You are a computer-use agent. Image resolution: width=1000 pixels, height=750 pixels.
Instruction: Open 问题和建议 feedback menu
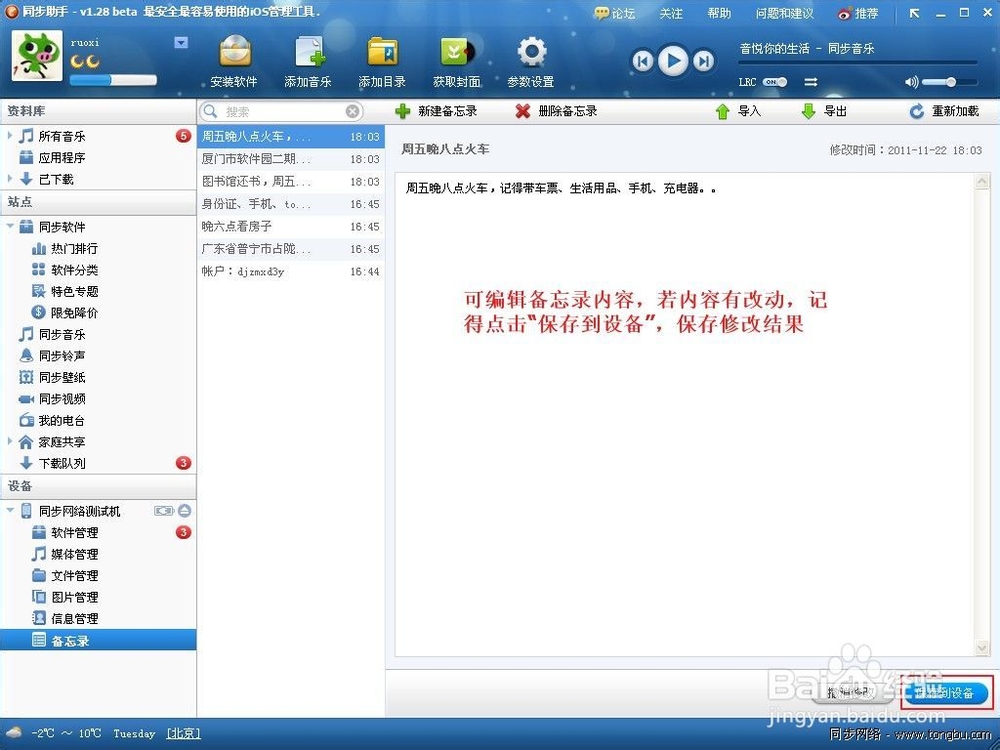tap(784, 13)
